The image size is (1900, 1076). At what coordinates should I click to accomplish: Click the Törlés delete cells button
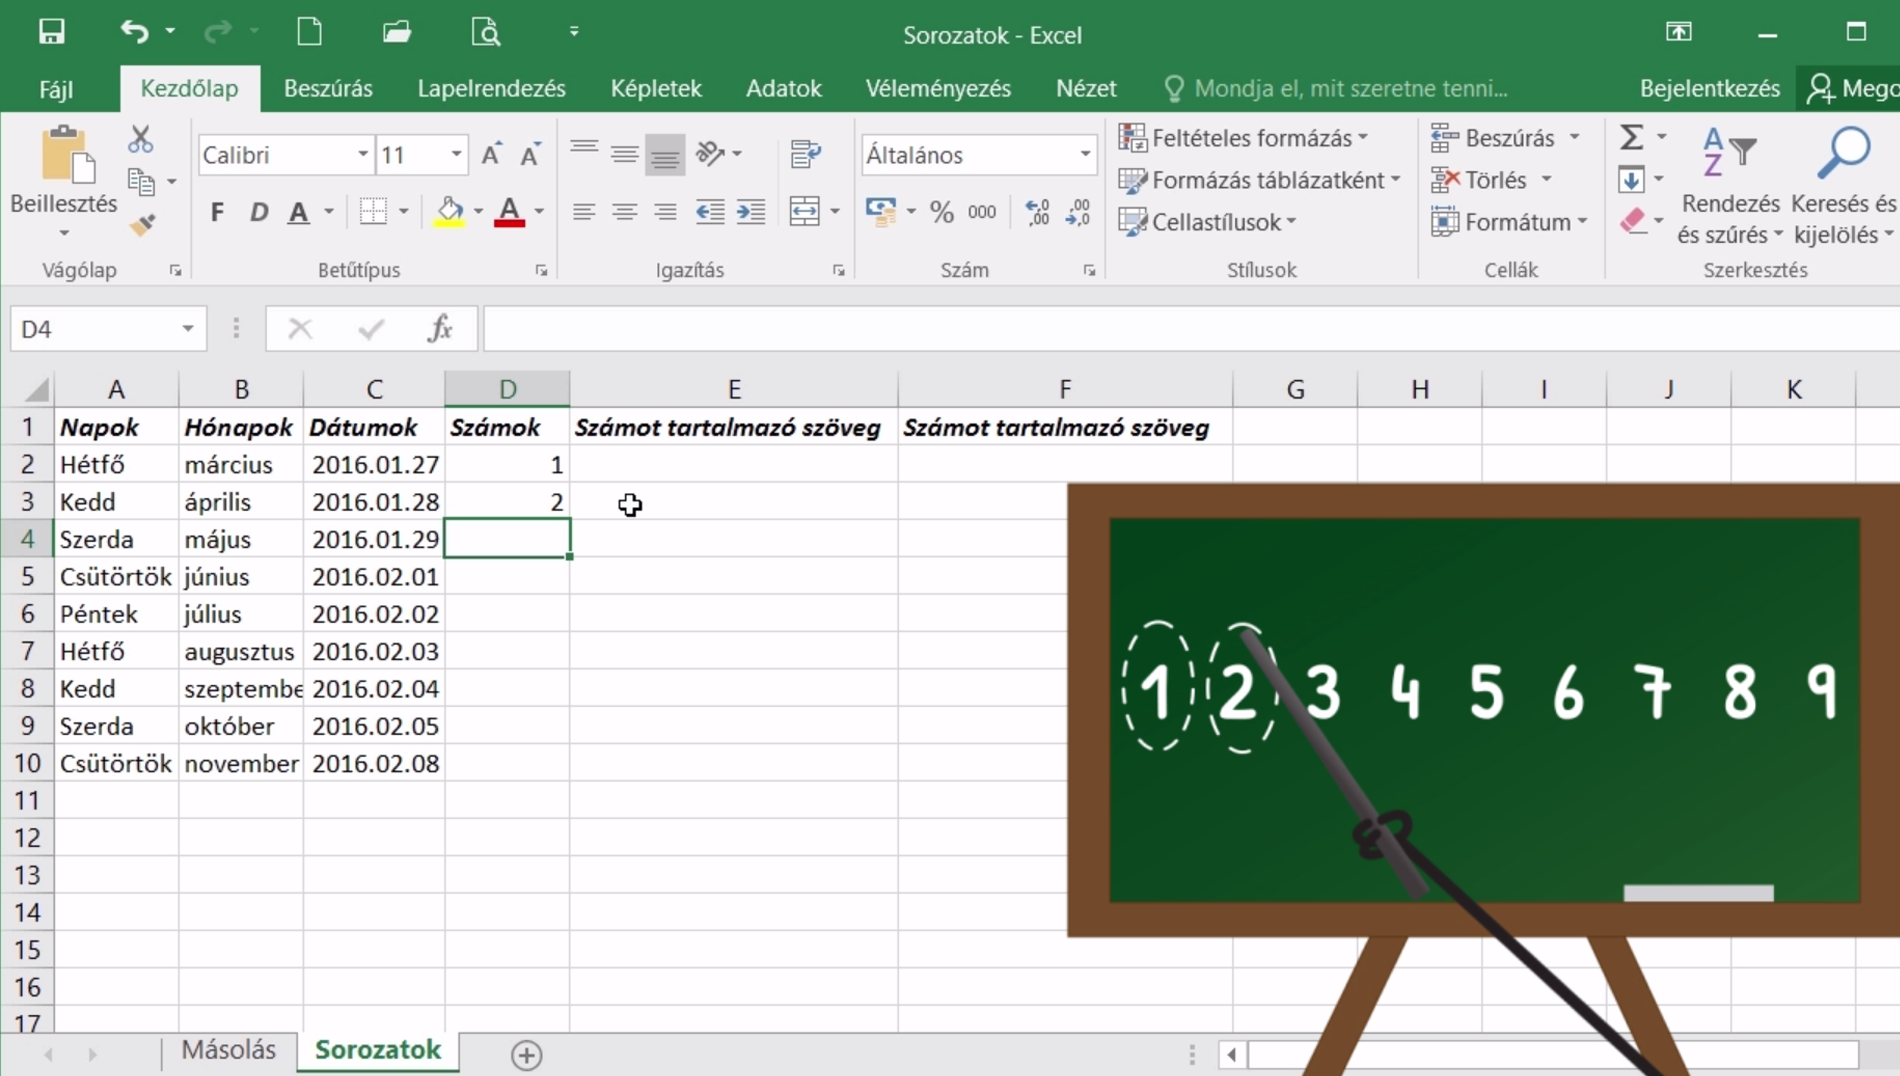click(x=1491, y=180)
